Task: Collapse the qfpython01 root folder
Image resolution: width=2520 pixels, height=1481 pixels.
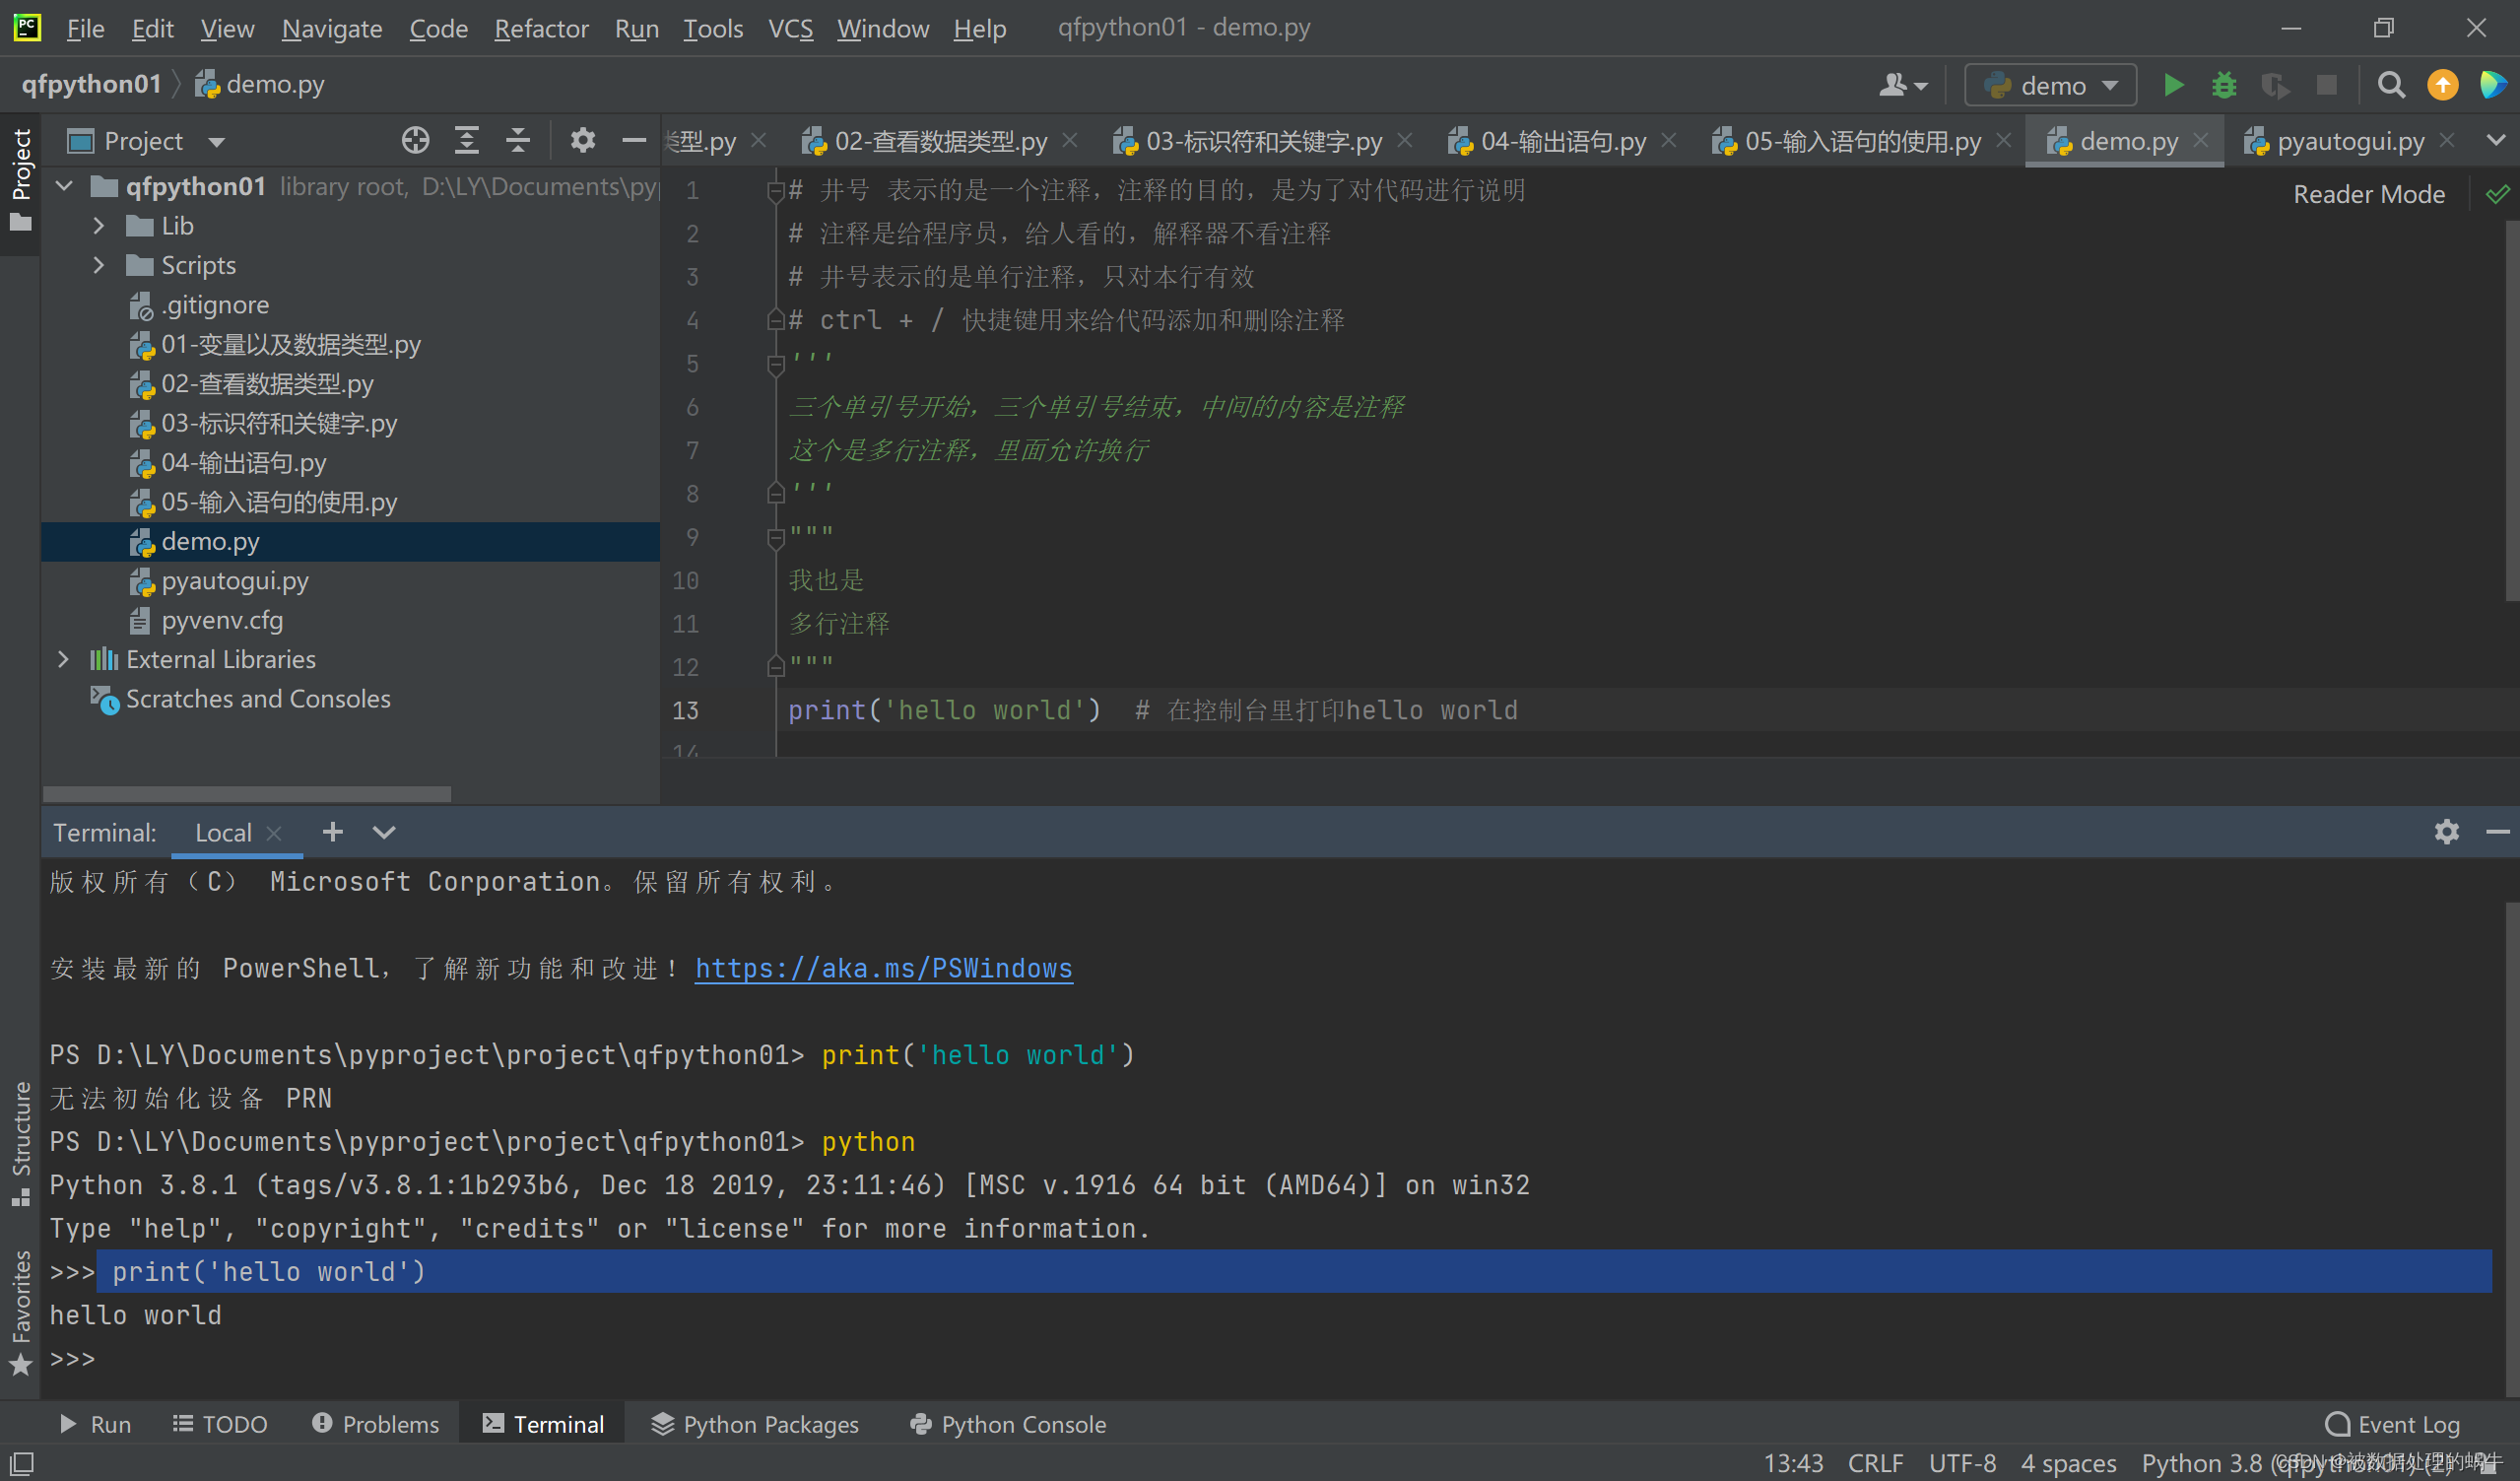Action: (x=64, y=186)
